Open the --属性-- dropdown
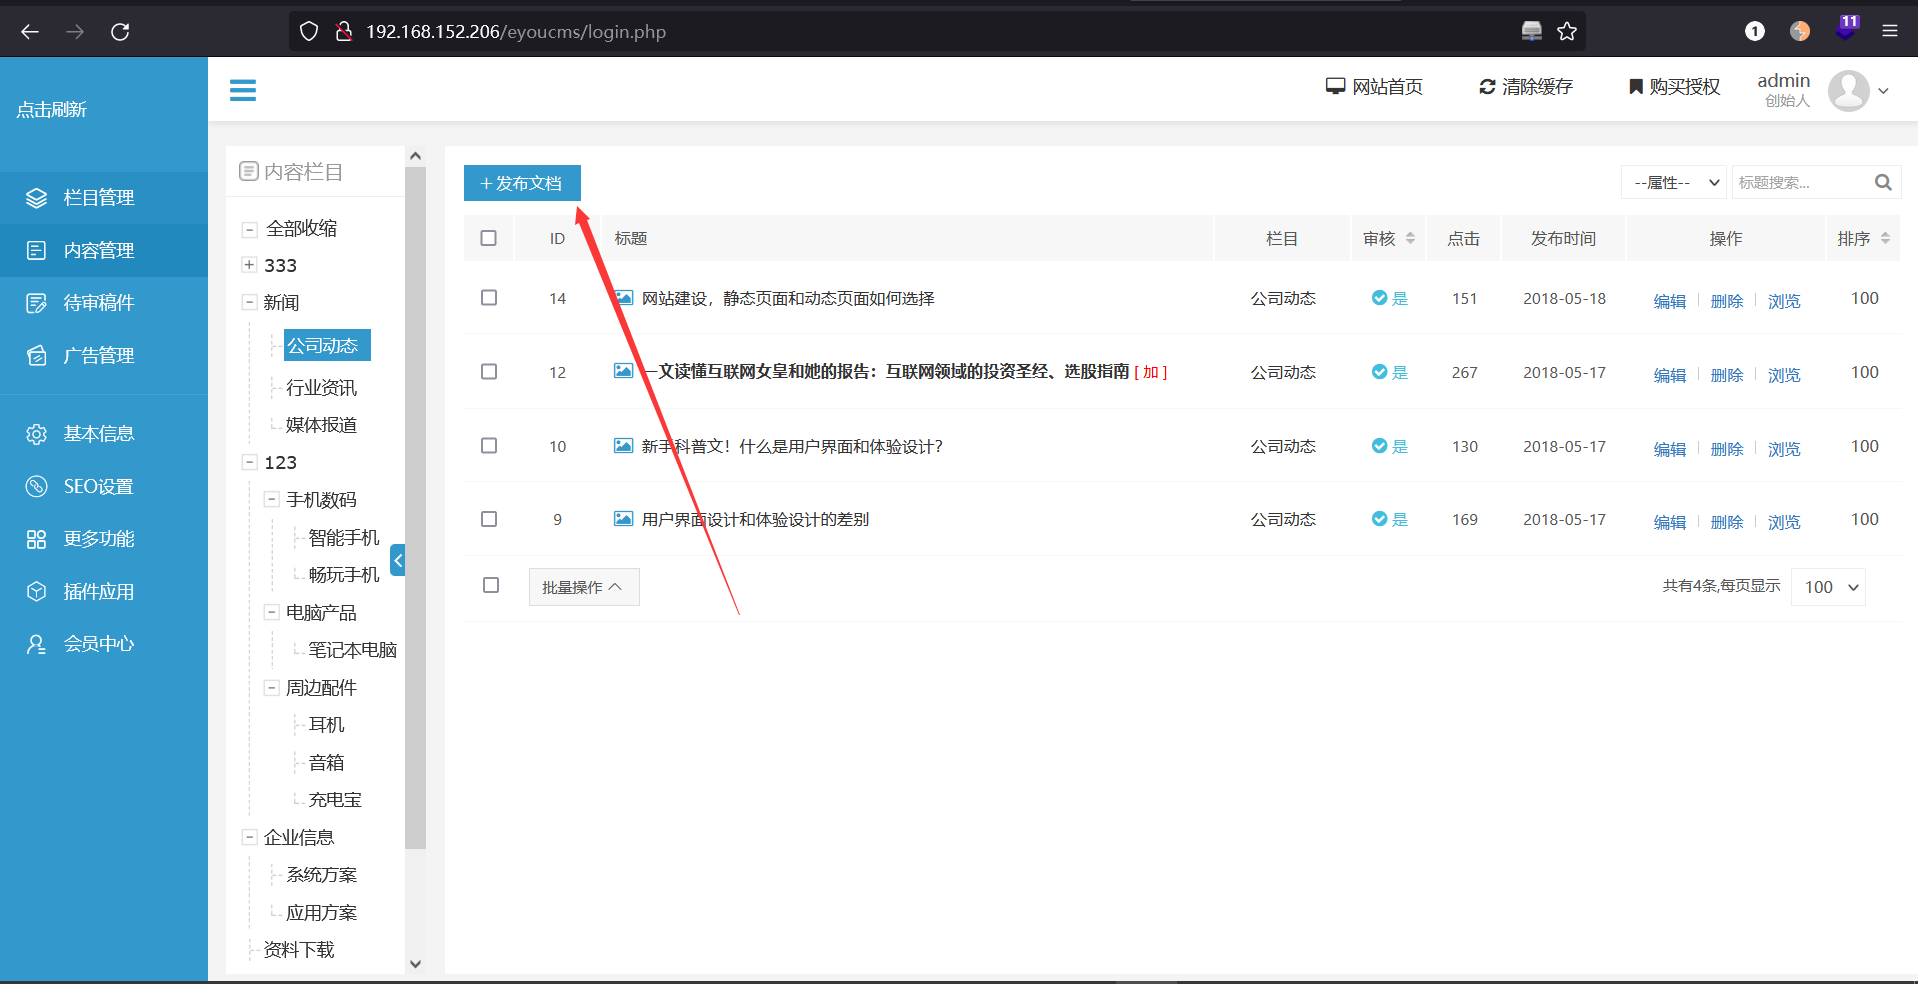1918x984 pixels. tap(1674, 182)
